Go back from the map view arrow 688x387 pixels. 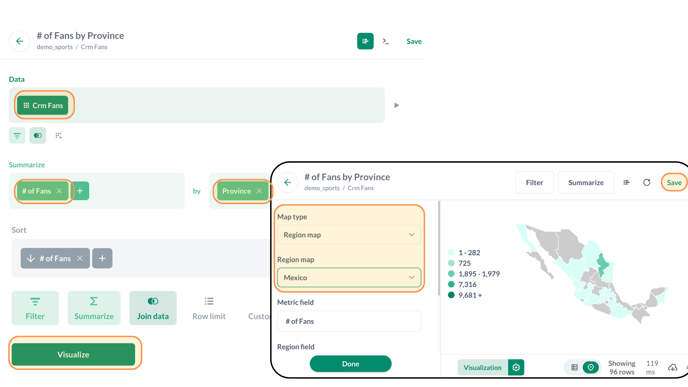click(x=288, y=183)
